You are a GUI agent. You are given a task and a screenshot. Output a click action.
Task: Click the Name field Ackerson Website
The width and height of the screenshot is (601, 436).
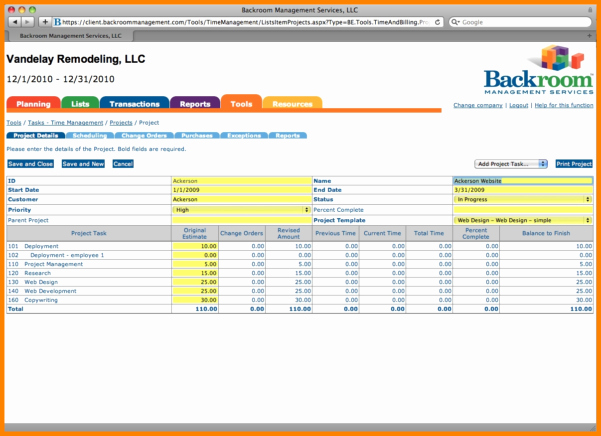[523, 181]
